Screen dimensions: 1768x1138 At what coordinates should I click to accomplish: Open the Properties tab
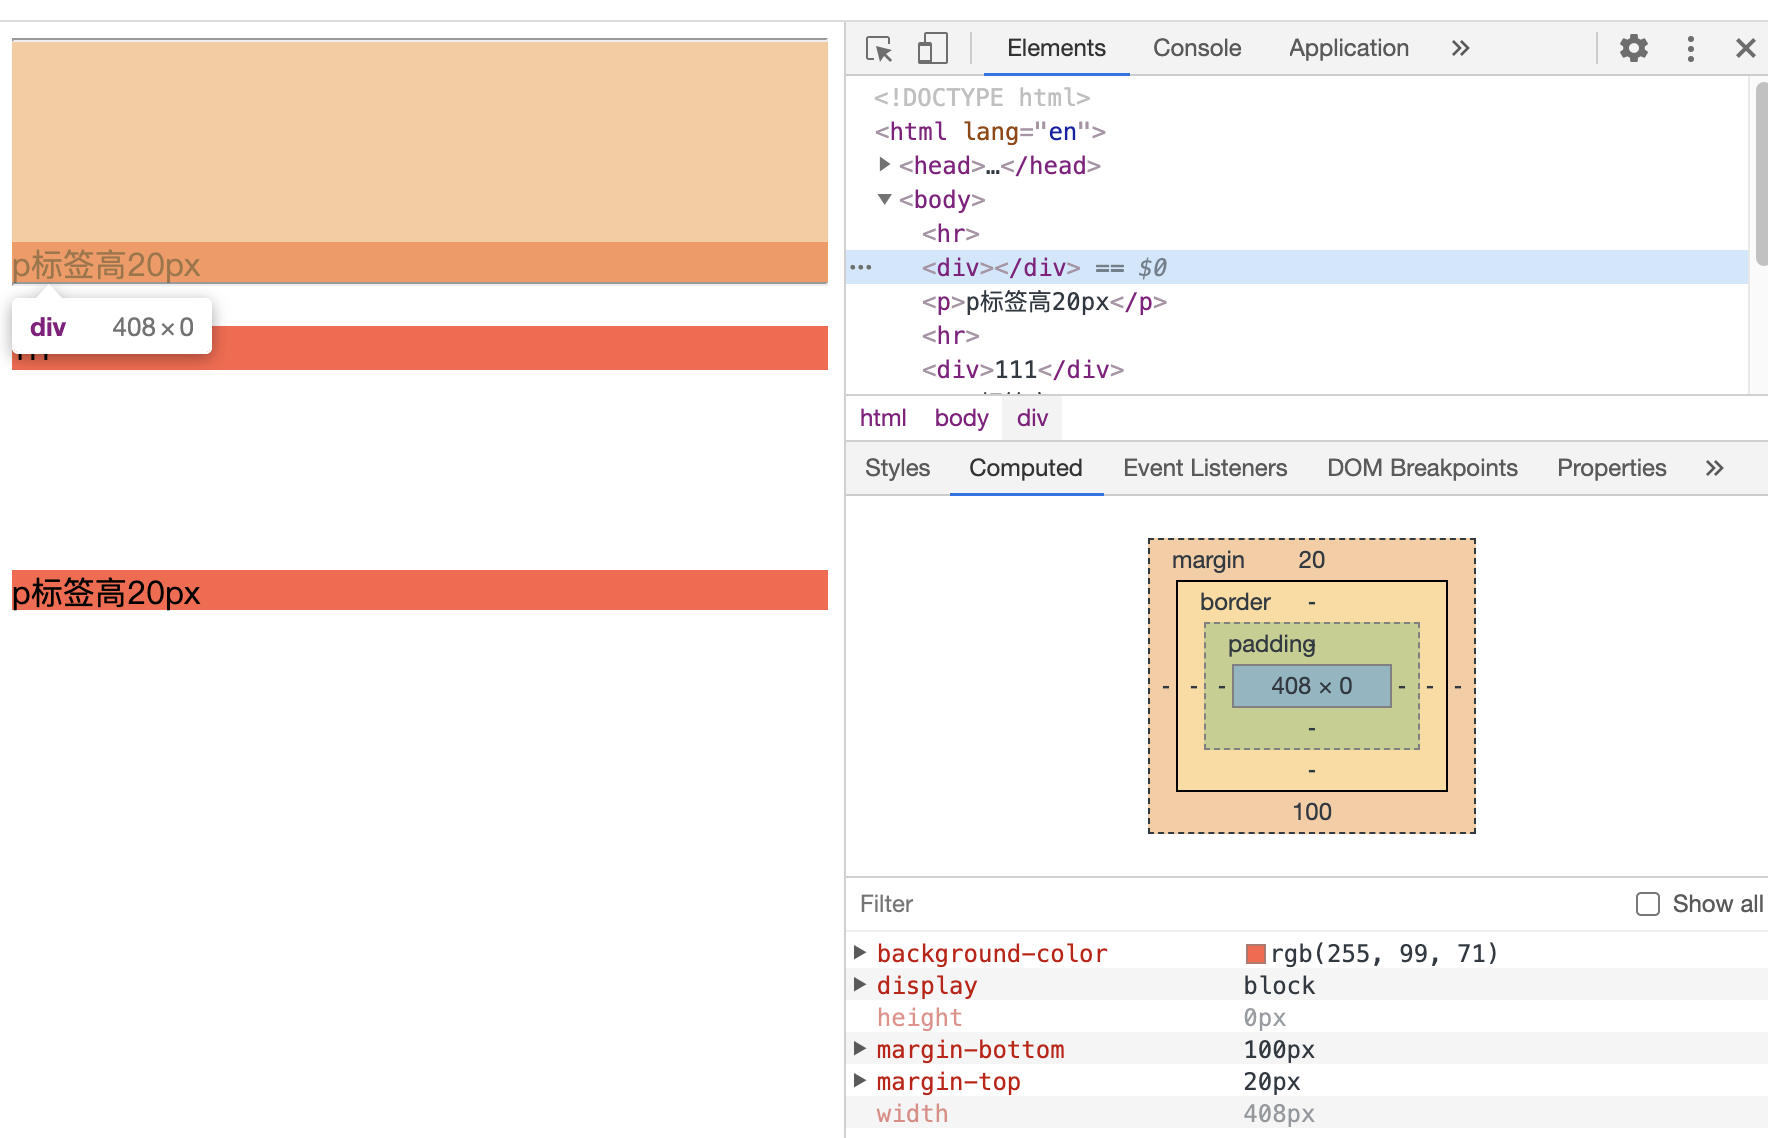tap(1611, 468)
